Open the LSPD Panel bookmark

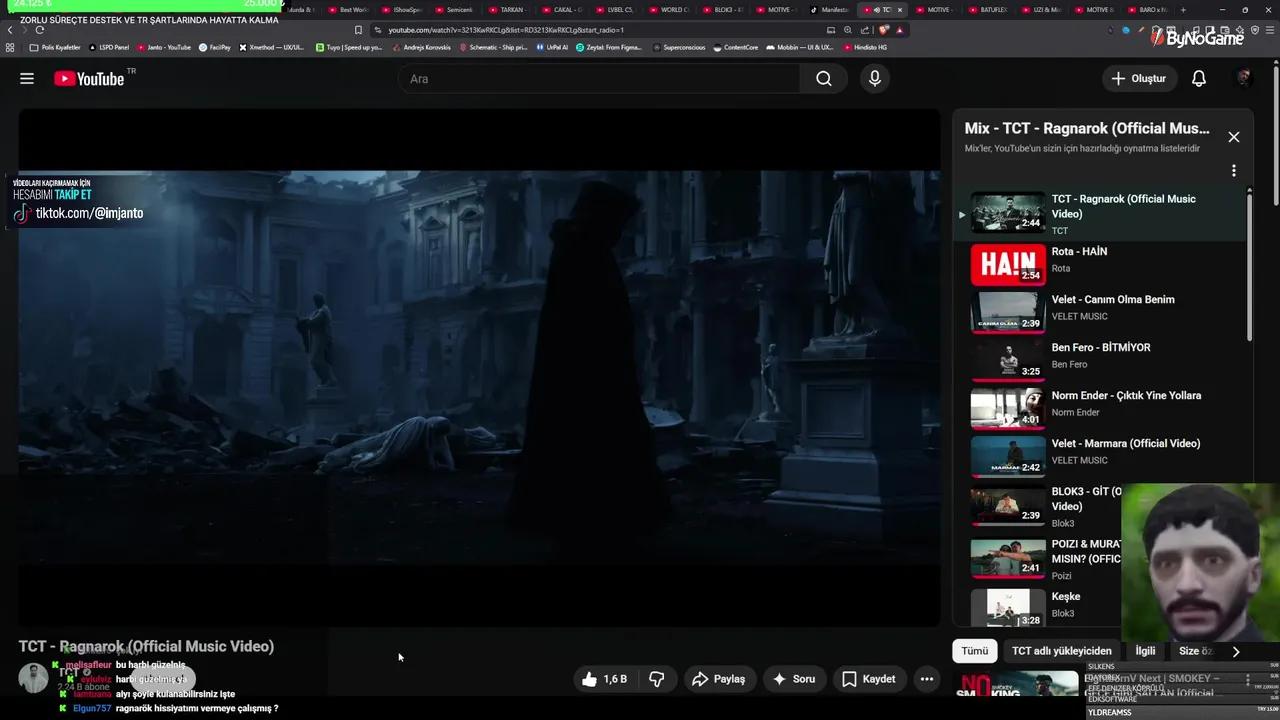tap(109, 47)
